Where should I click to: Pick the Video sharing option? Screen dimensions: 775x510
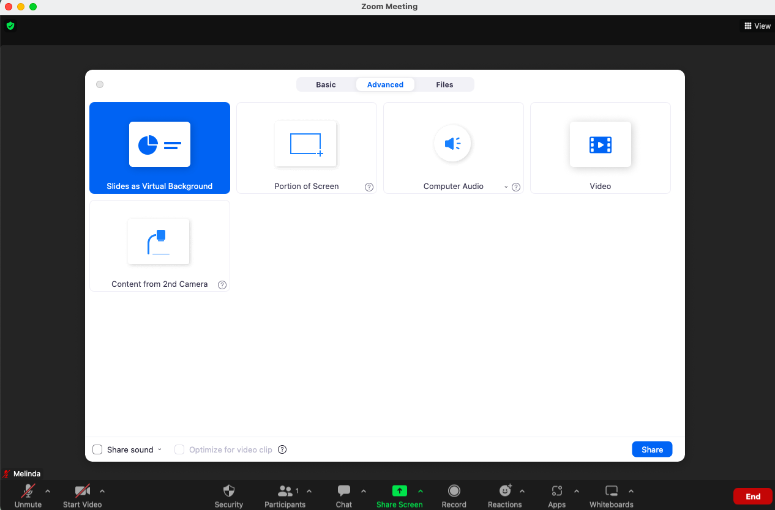coord(600,148)
